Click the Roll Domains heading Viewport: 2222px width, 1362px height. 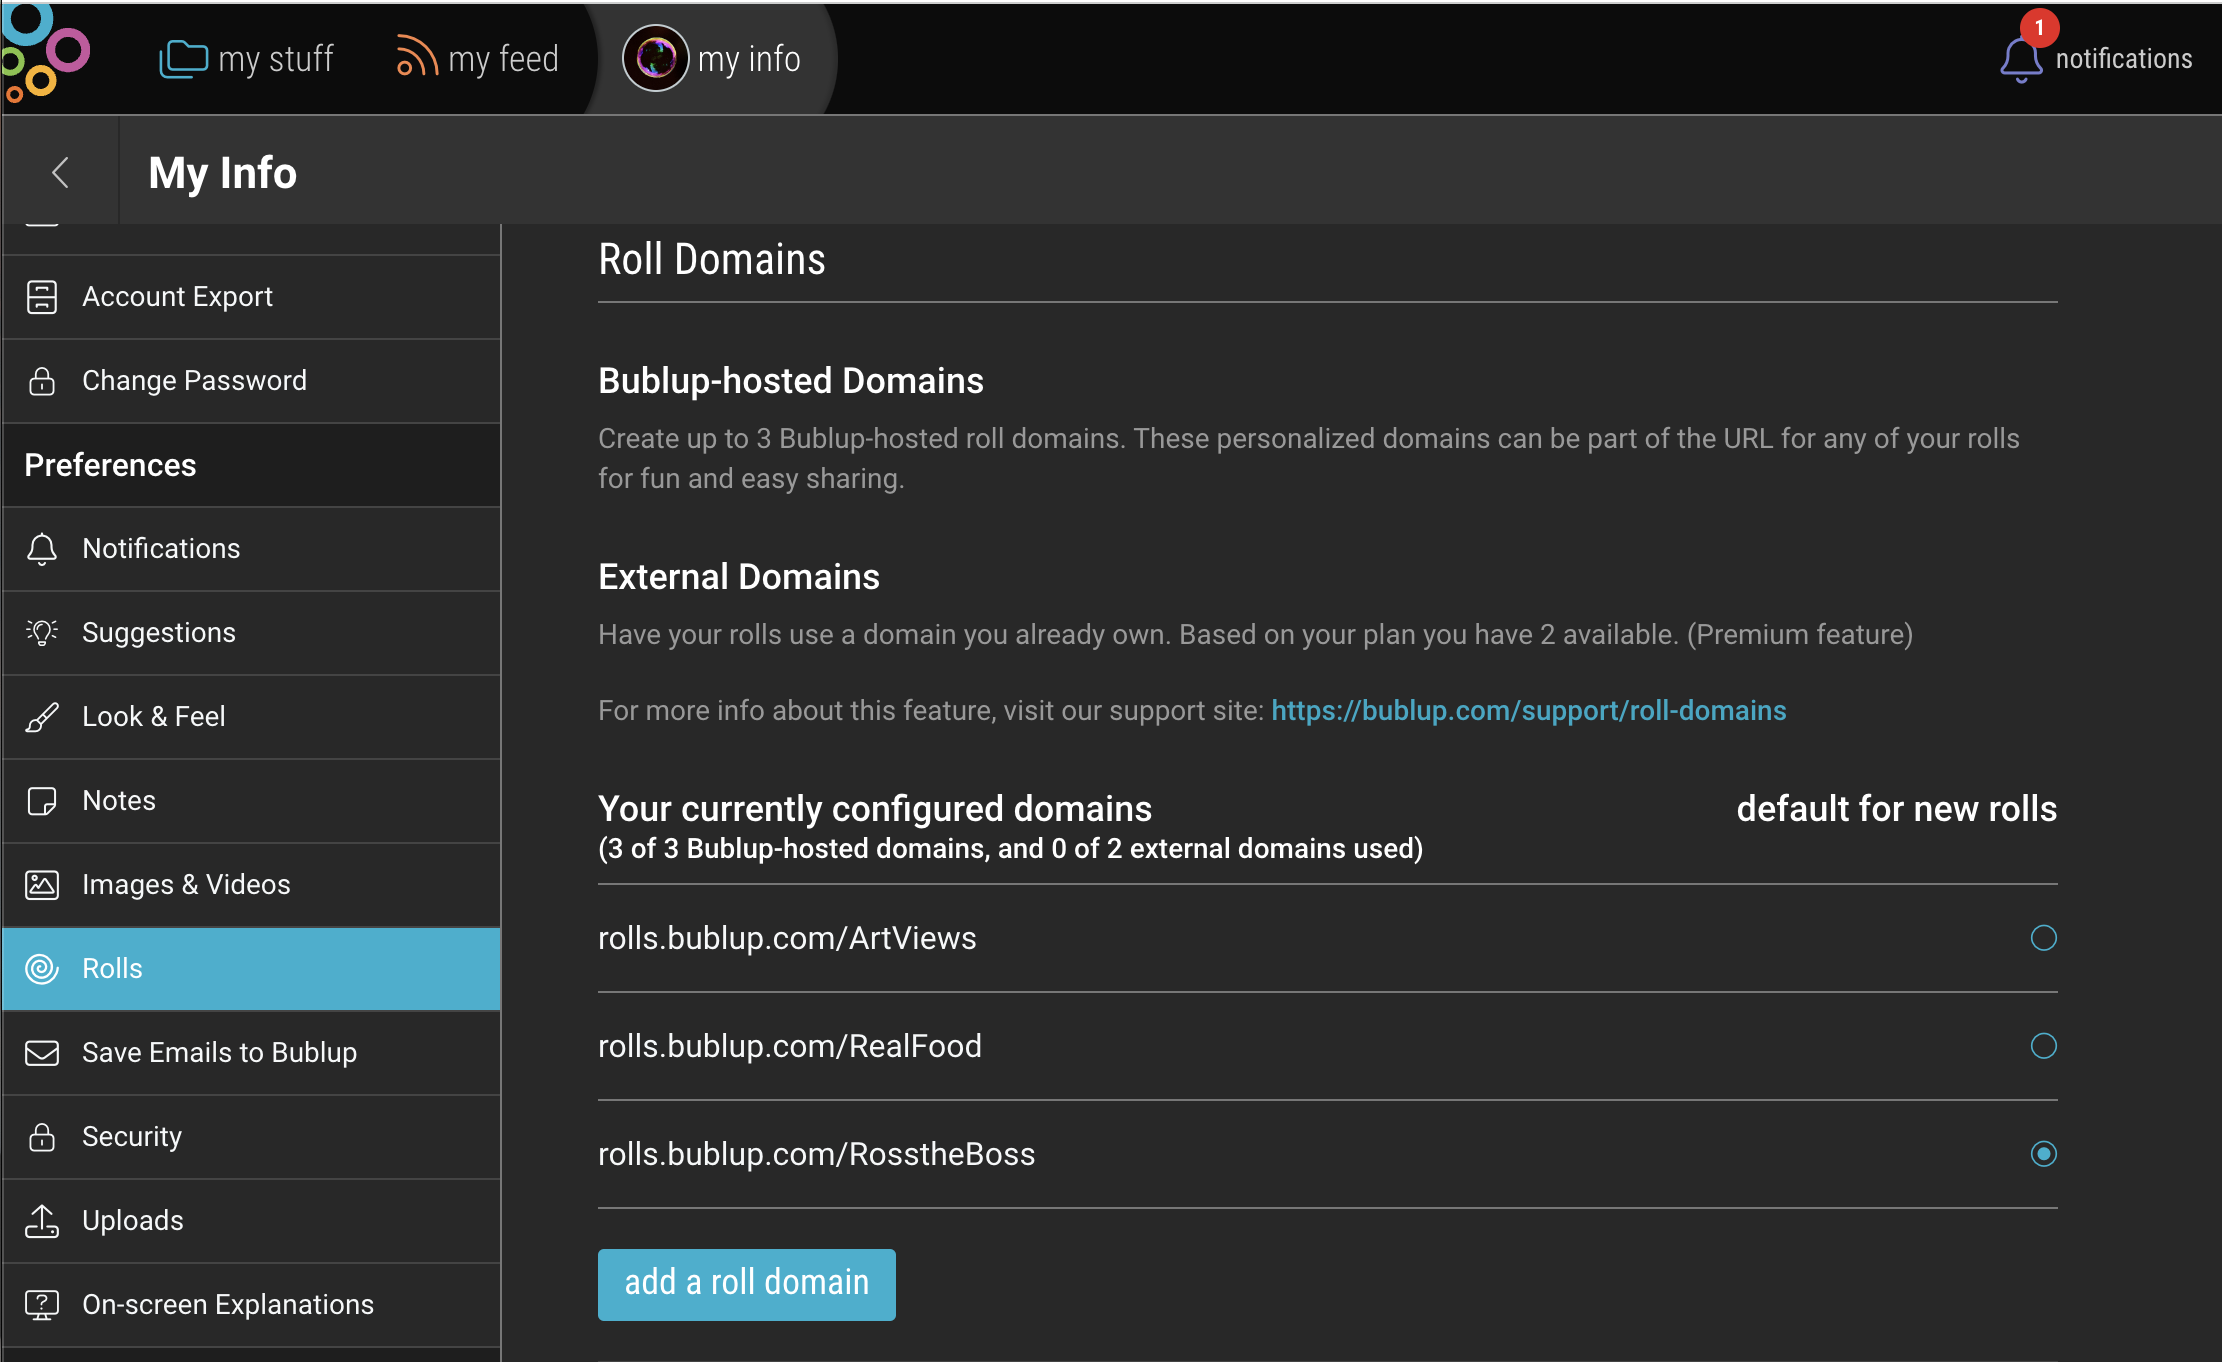coord(712,260)
